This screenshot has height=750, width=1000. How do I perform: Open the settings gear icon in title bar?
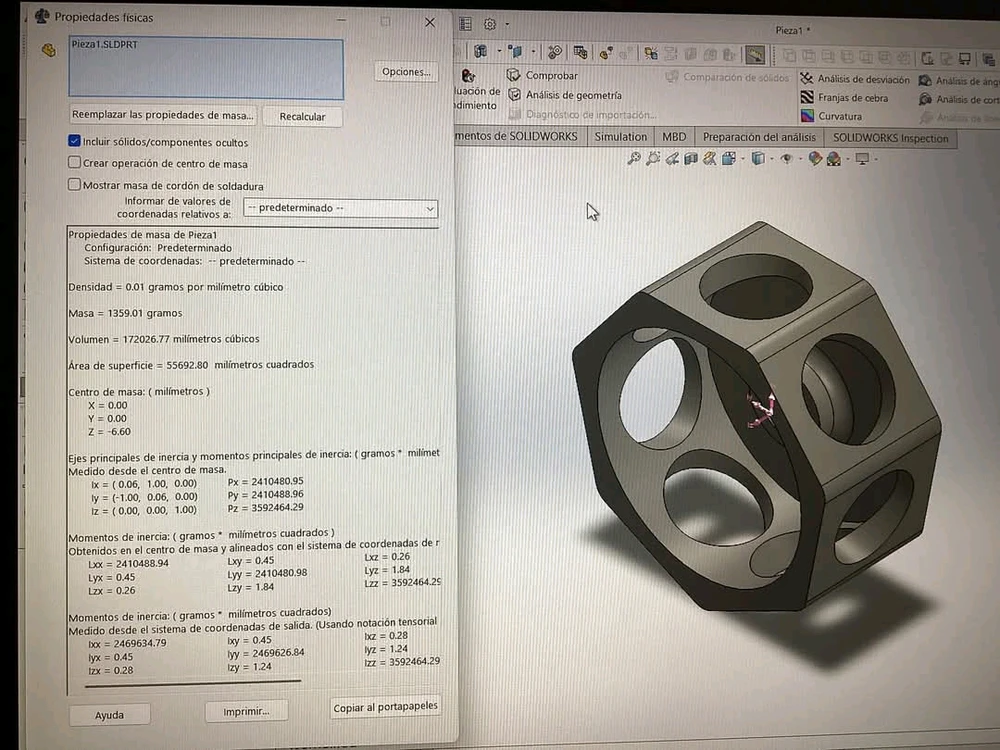[490, 24]
